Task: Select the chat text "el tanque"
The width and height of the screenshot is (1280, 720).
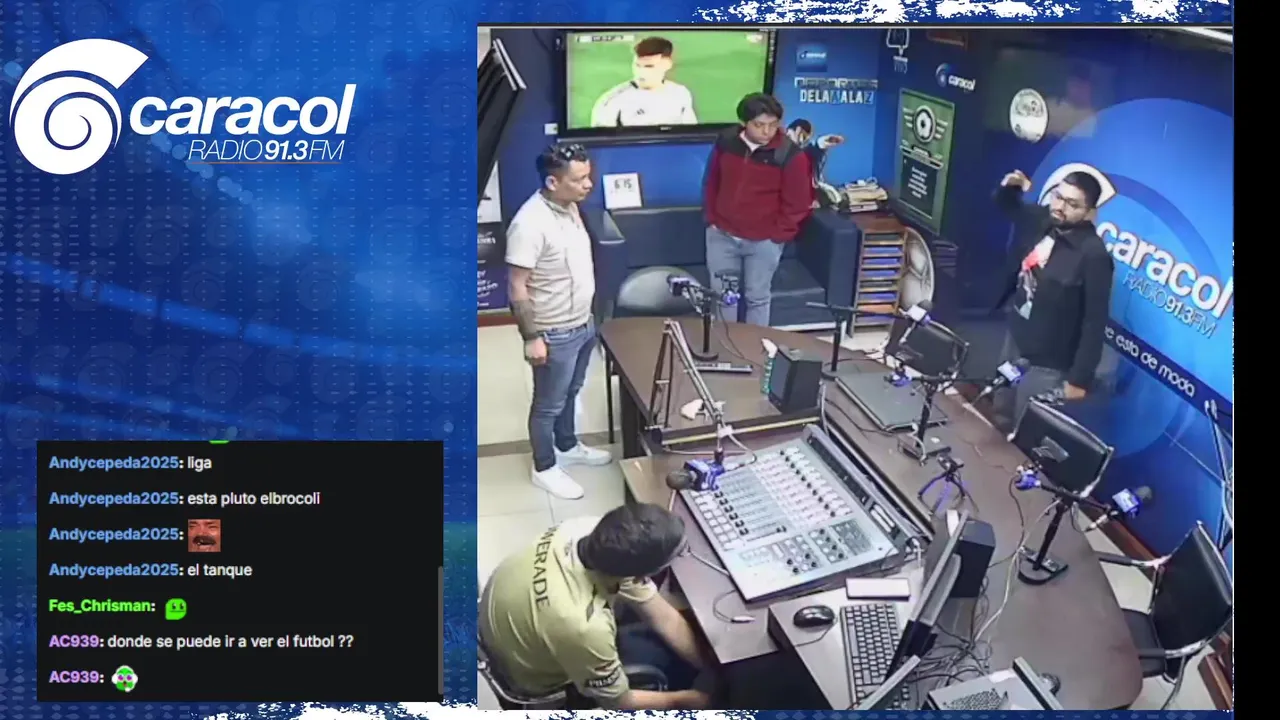Action: pyautogui.click(x=220, y=570)
